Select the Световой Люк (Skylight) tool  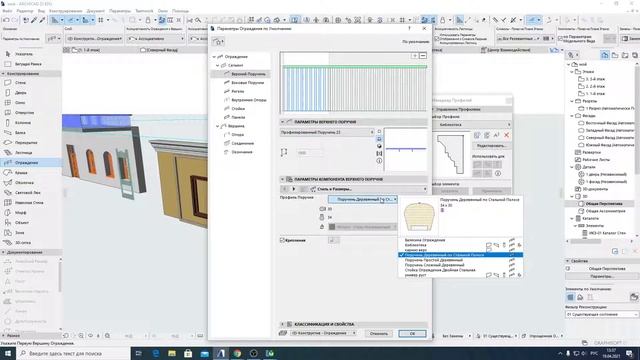click(28, 193)
